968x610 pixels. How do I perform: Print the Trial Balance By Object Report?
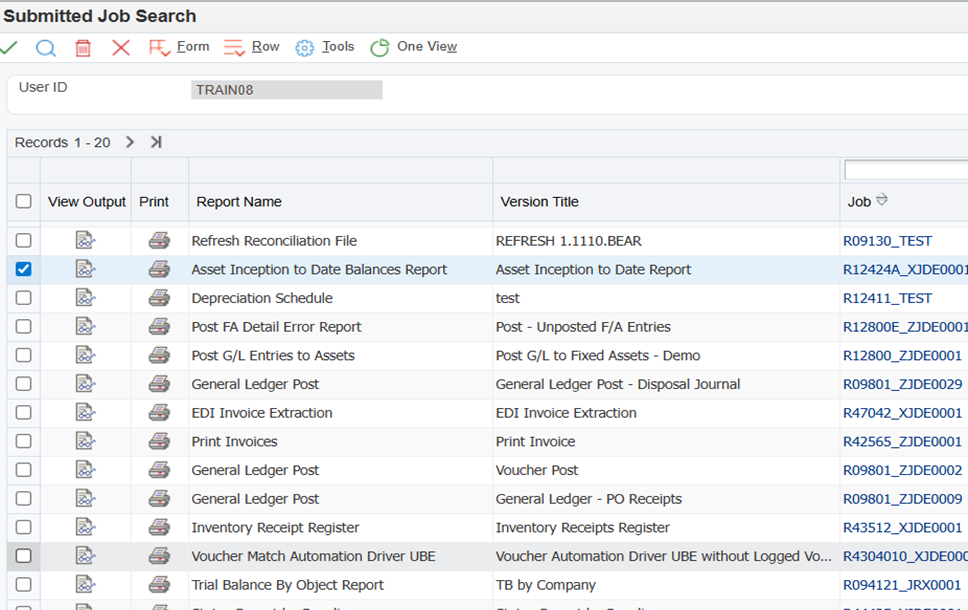(x=159, y=585)
